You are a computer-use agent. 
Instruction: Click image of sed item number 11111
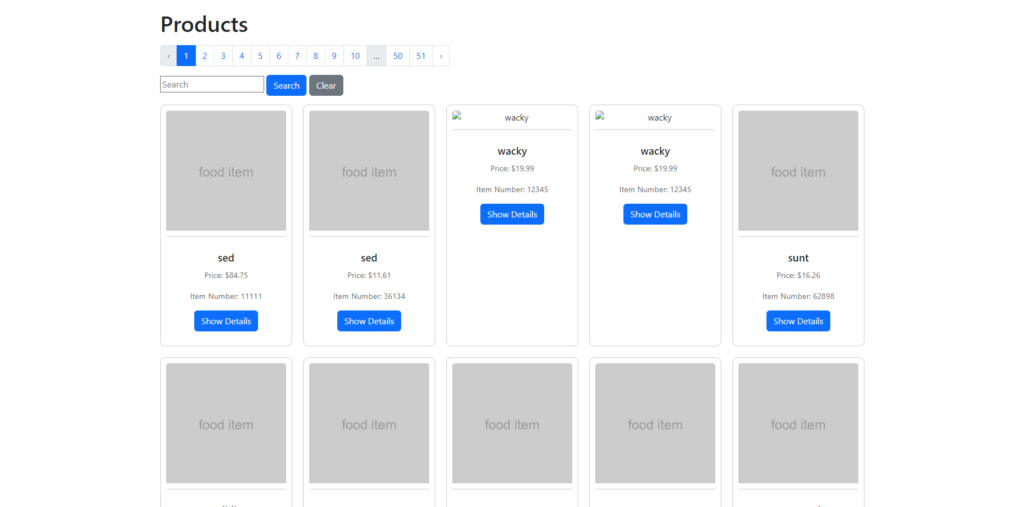(x=226, y=171)
